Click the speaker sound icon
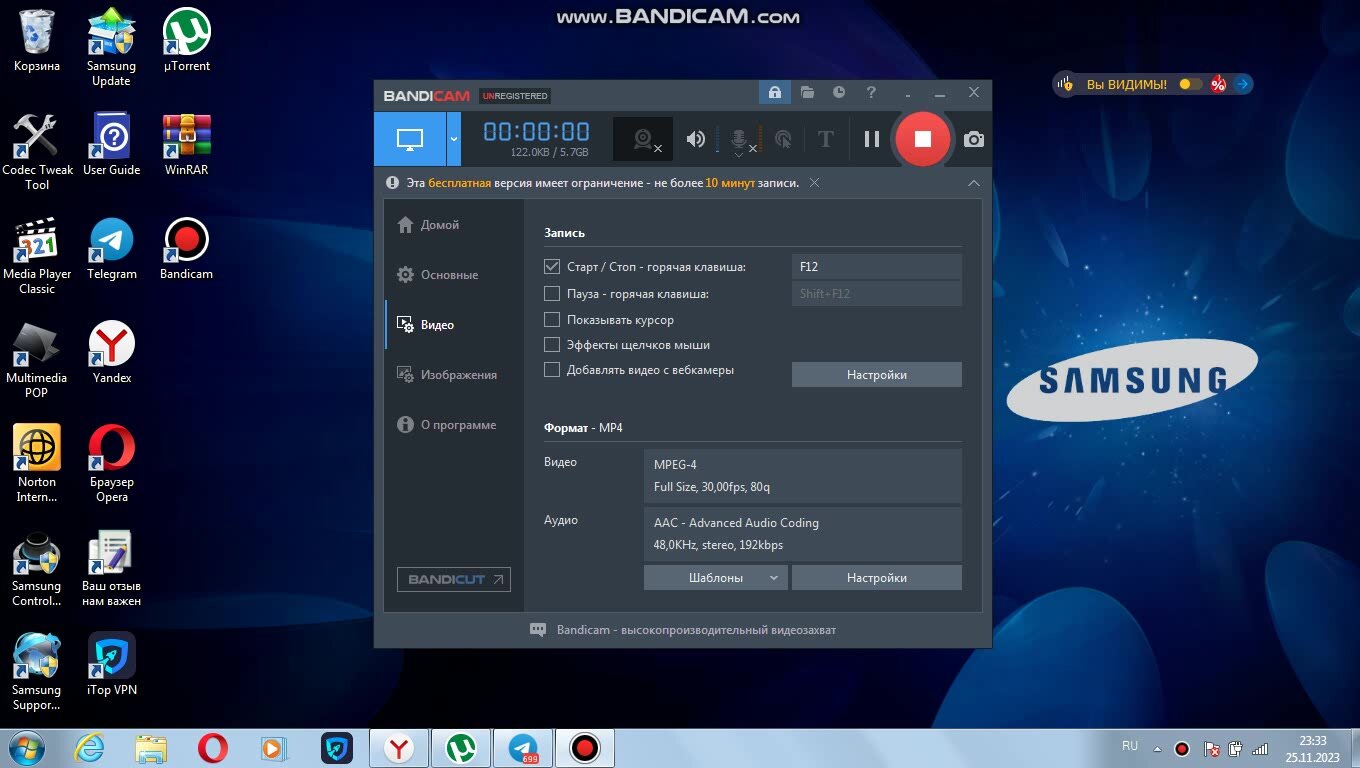Image resolution: width=1360 pixels, height=768 pixels. coord(696,139)
